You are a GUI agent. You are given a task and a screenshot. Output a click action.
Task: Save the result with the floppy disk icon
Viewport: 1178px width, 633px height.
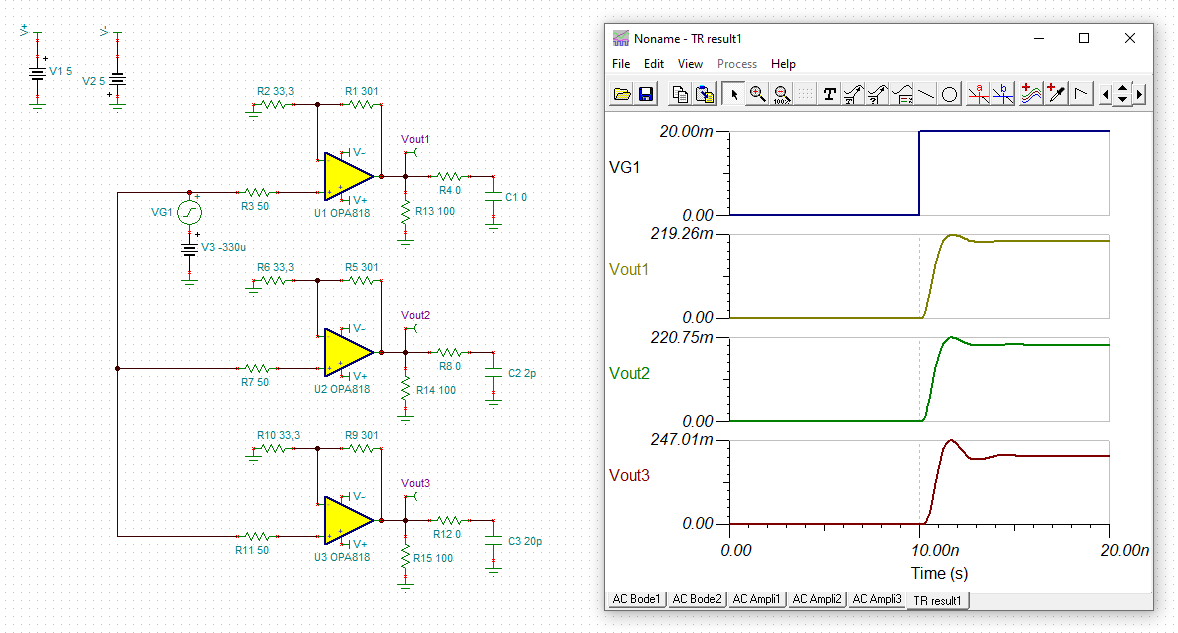tap(645, 94)
